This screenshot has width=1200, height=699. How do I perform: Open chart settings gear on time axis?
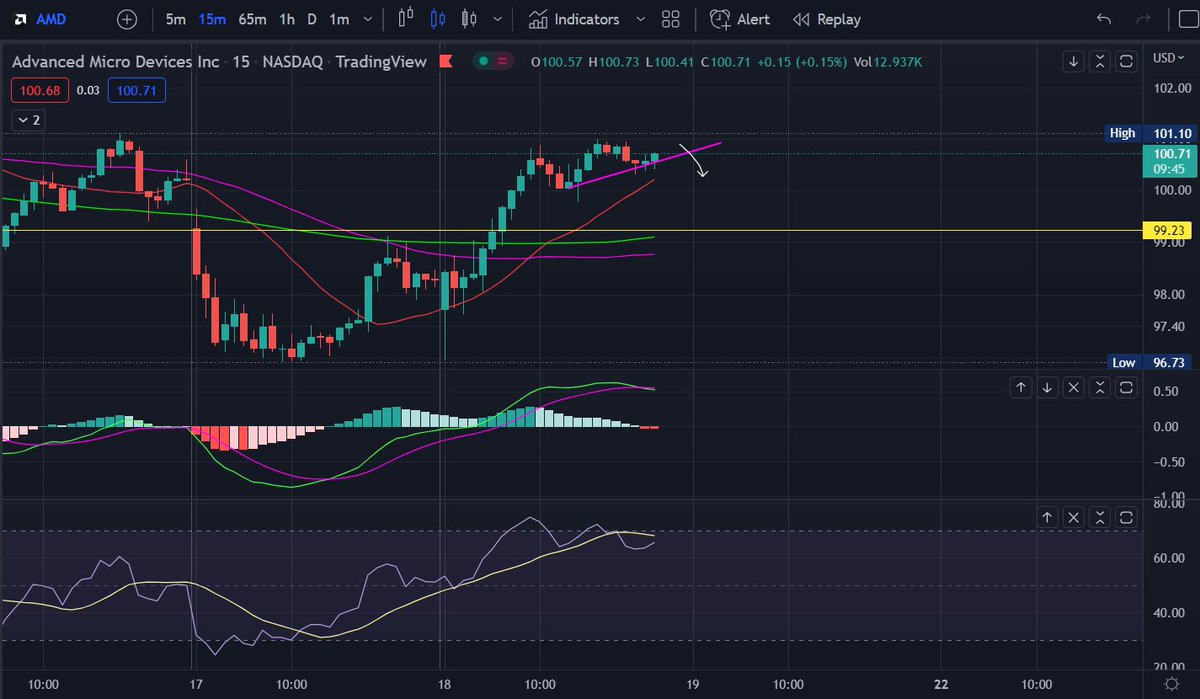pyautogui.click(x=1170, y=685)
